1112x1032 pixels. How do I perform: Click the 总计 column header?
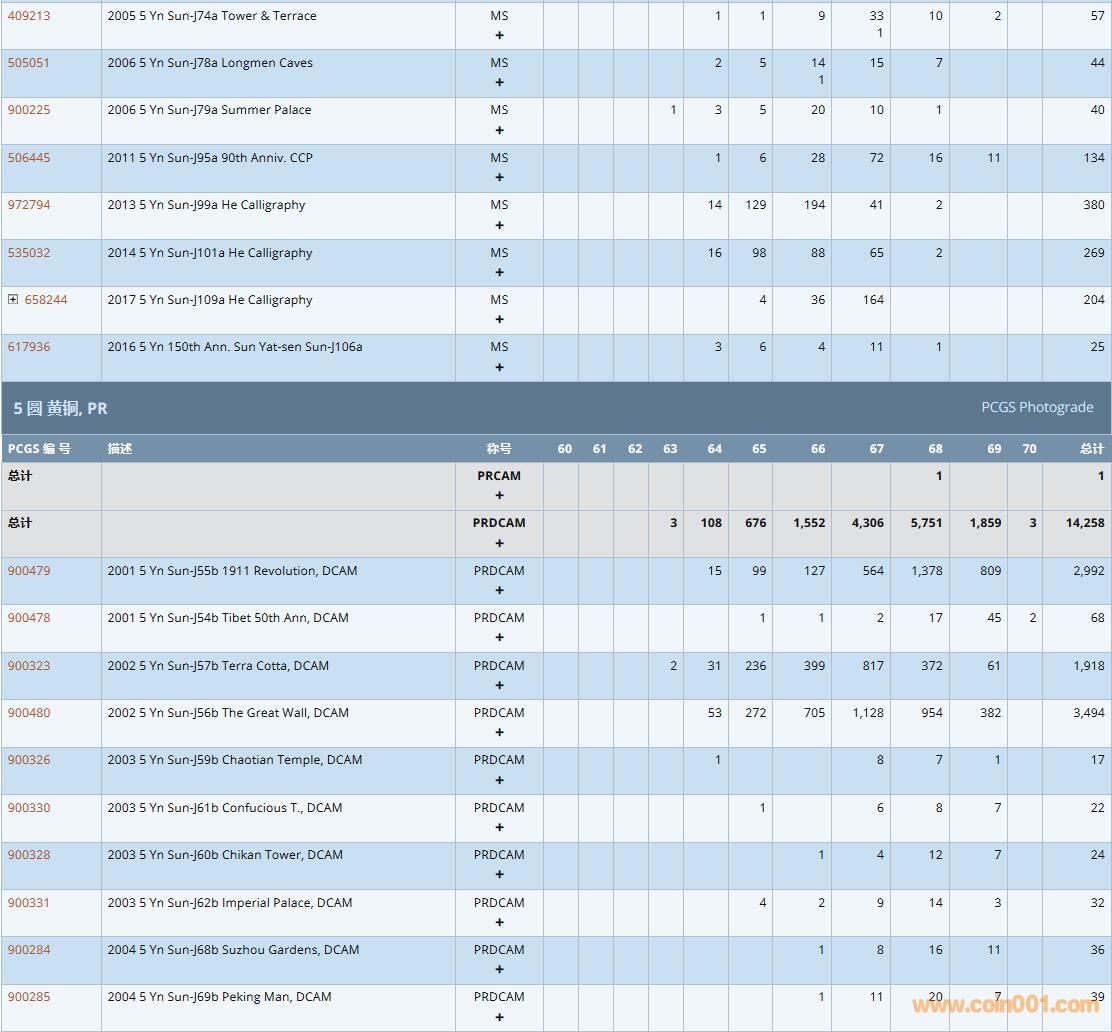coord(1091,449)
